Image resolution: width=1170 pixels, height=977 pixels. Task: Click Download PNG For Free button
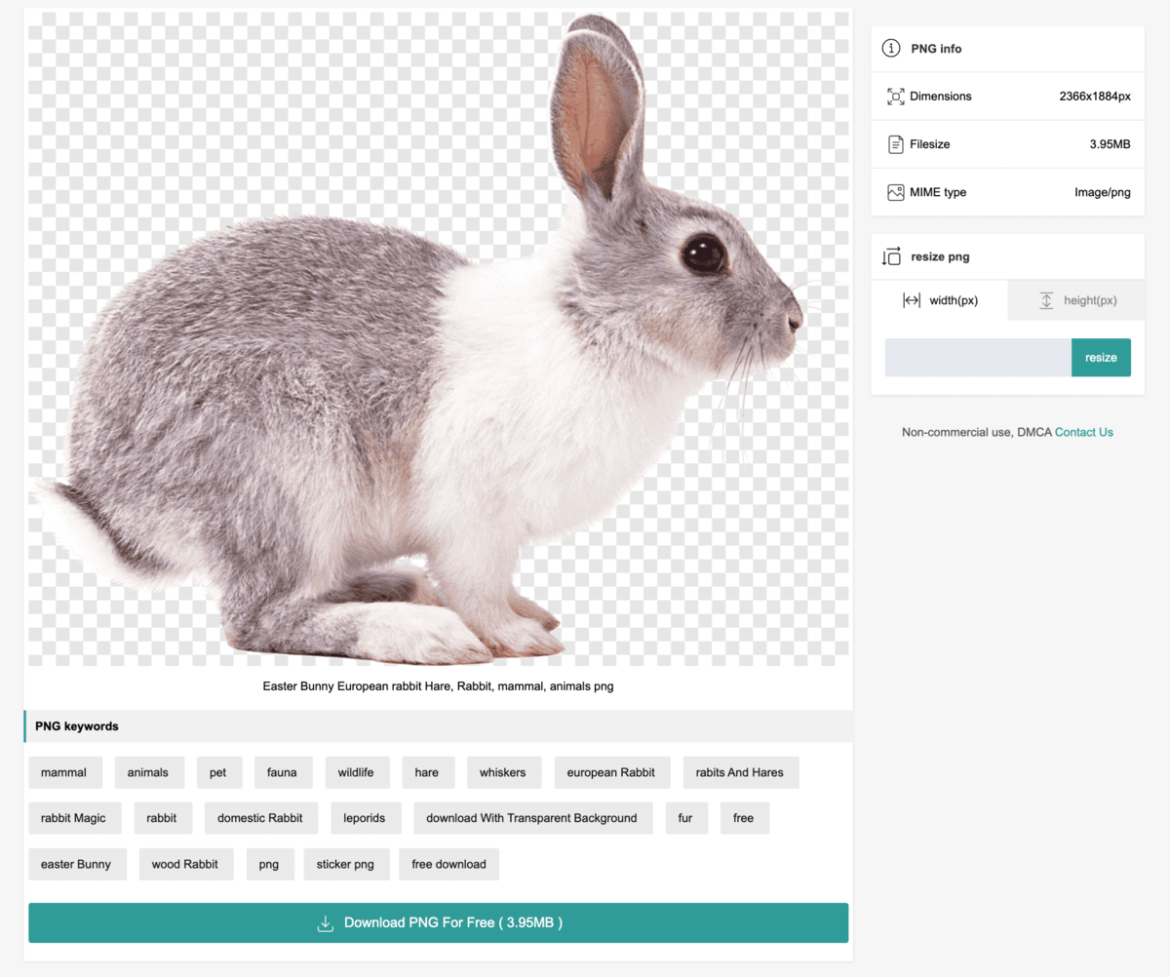tap(438, 923)
